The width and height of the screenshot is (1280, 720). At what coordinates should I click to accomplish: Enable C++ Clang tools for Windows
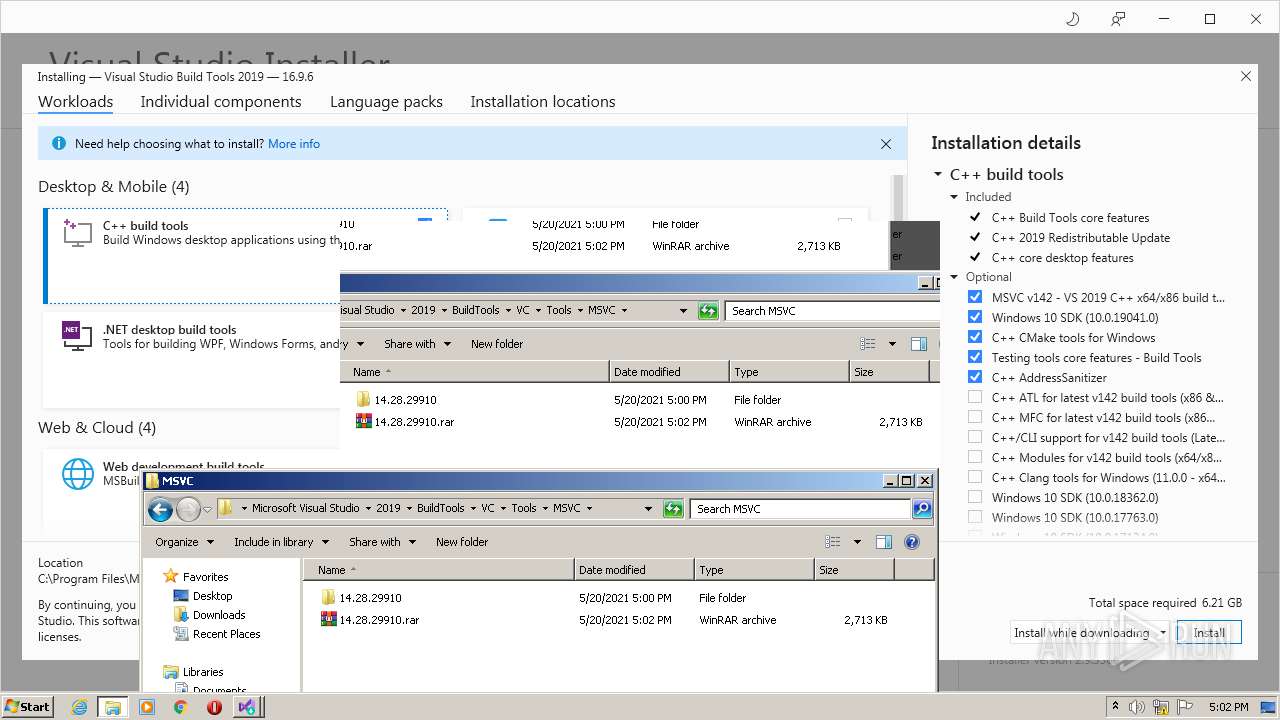pos(975,477)
